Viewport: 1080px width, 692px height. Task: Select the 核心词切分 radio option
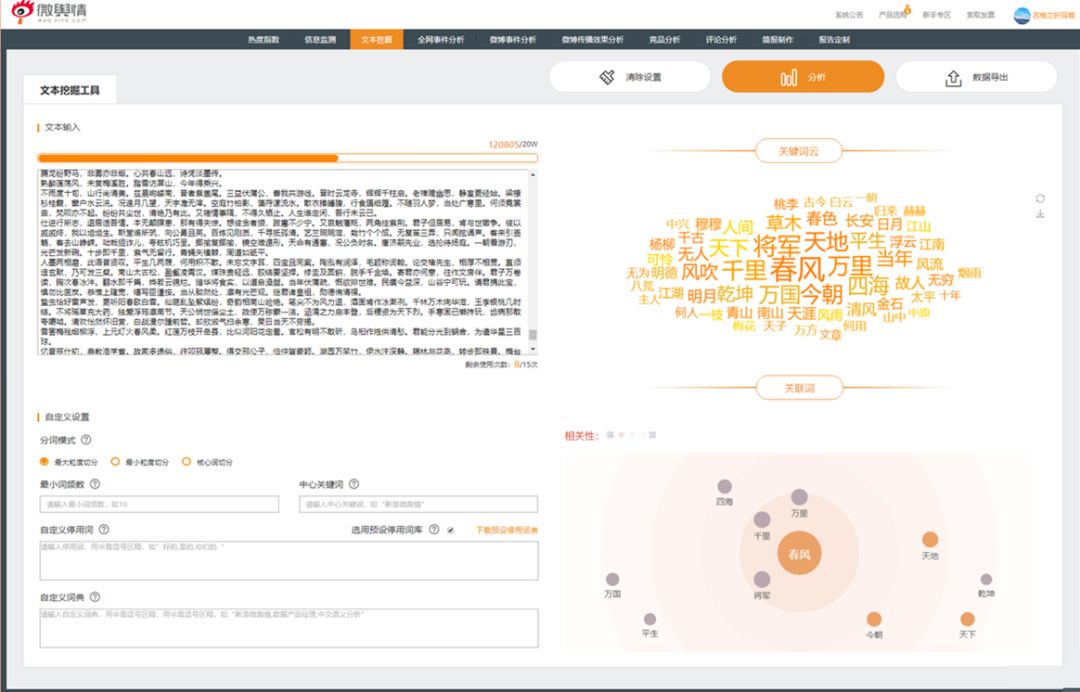click(186, 461)
